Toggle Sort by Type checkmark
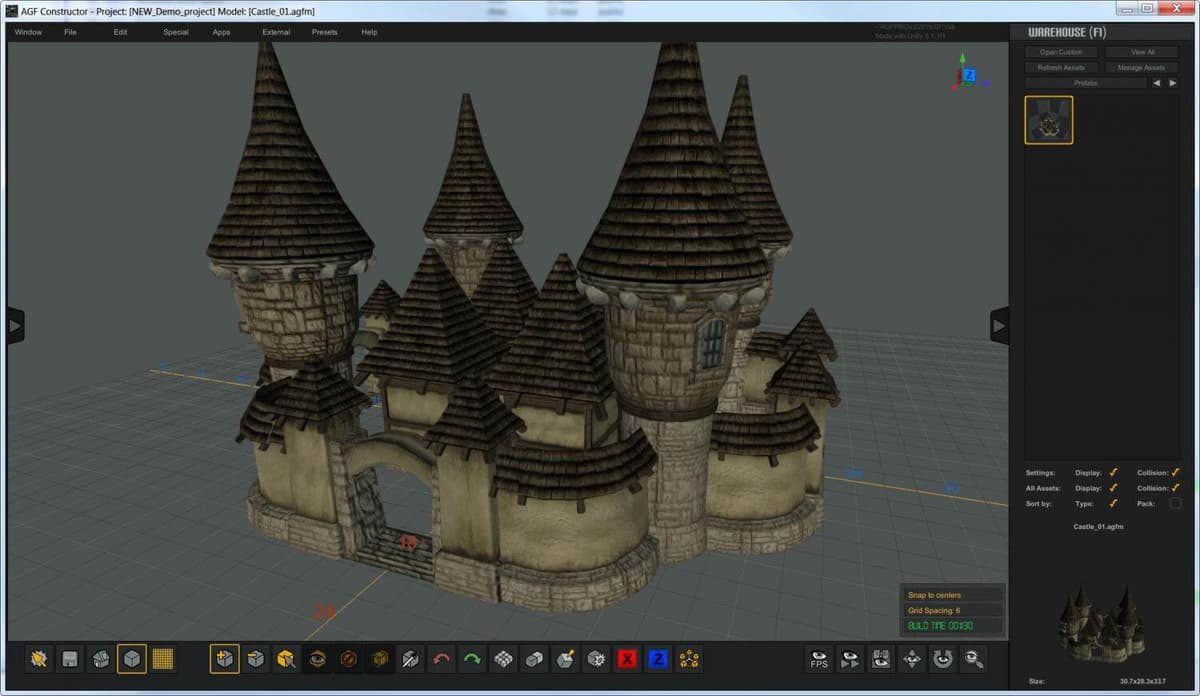 click(x=1113, y=503)
